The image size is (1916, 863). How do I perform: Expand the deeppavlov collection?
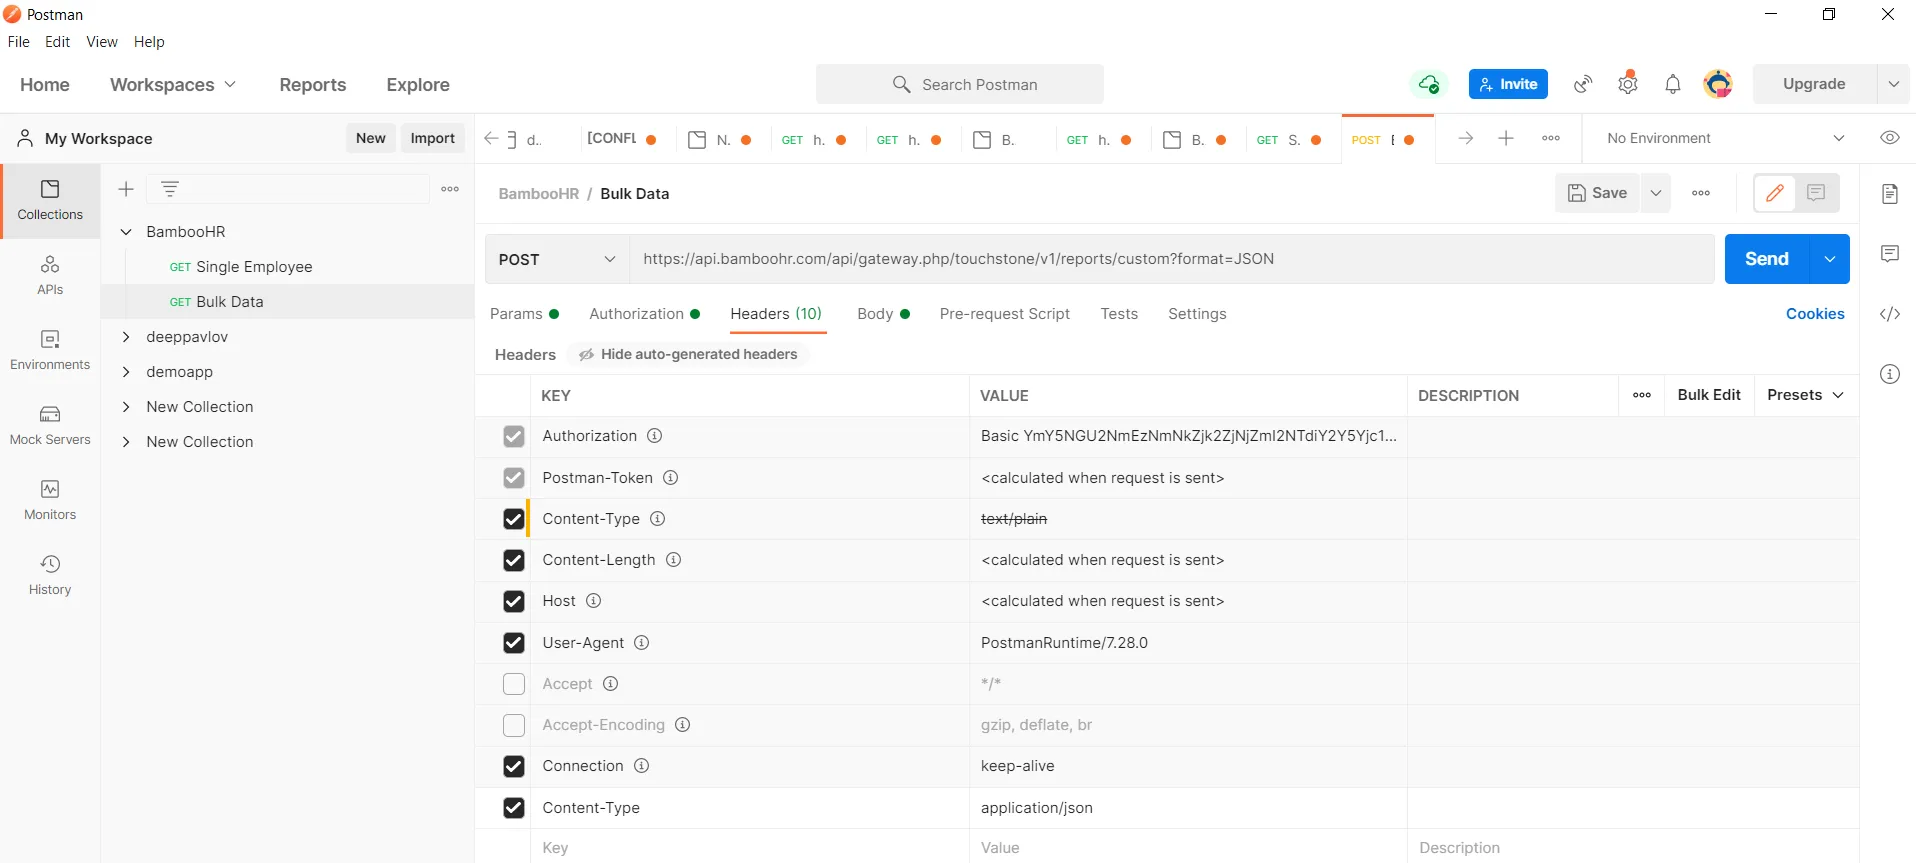pos(126,337)
